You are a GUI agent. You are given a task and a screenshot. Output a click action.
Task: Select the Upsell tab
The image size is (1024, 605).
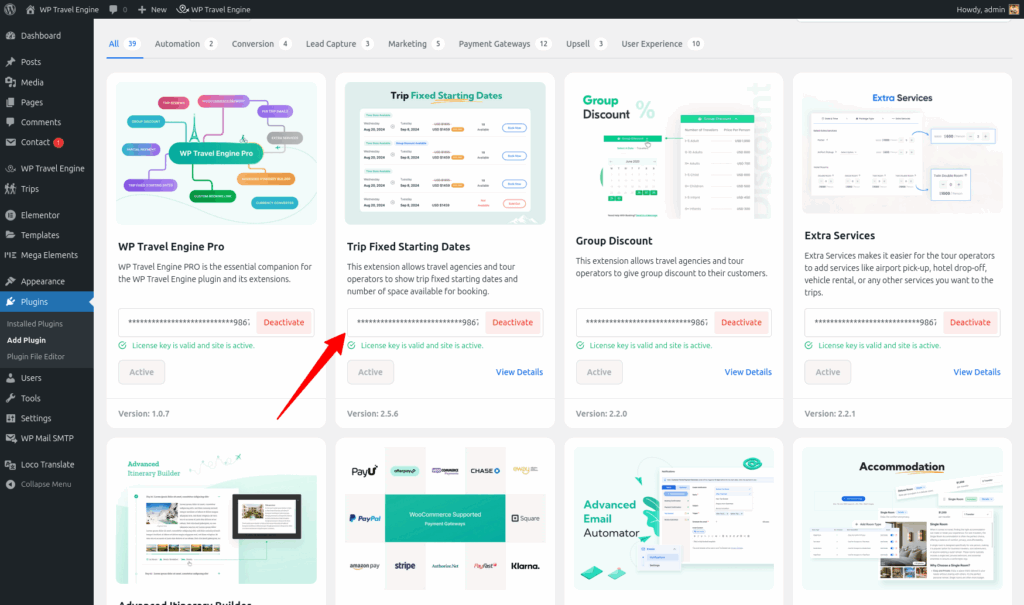click(586, 44)
